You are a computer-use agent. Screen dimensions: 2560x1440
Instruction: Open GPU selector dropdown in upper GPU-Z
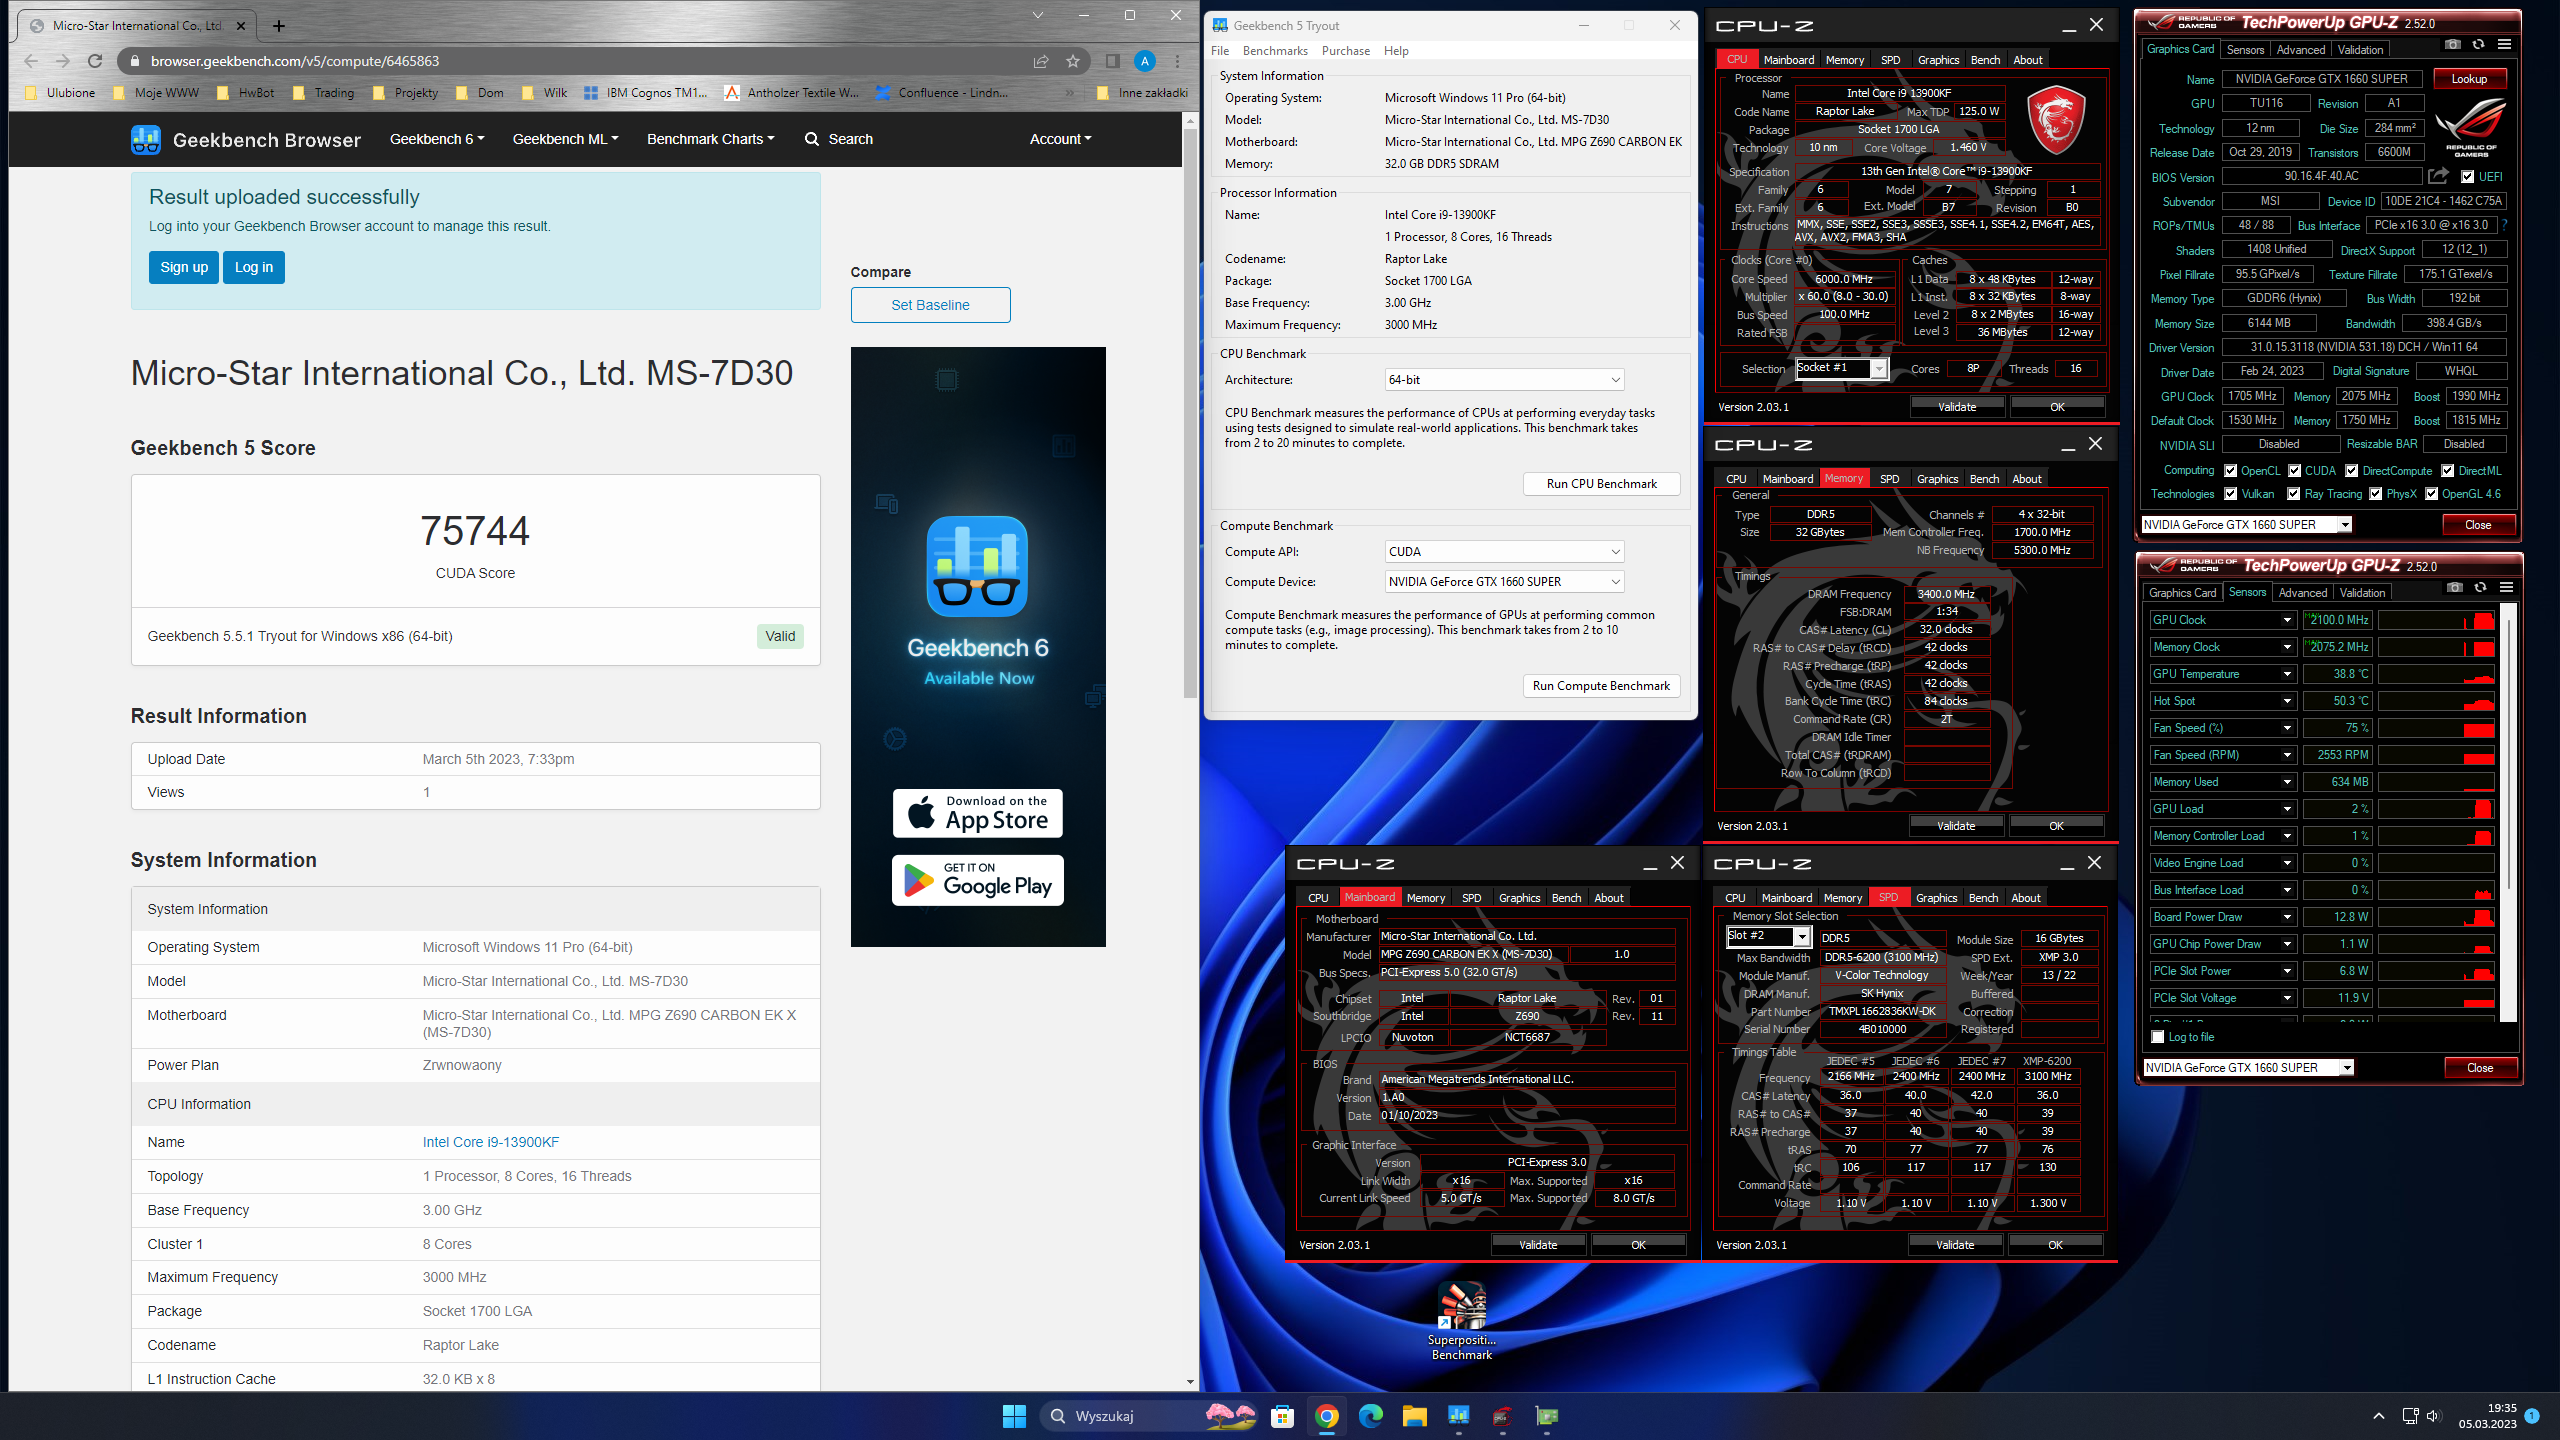[2247, 525]
